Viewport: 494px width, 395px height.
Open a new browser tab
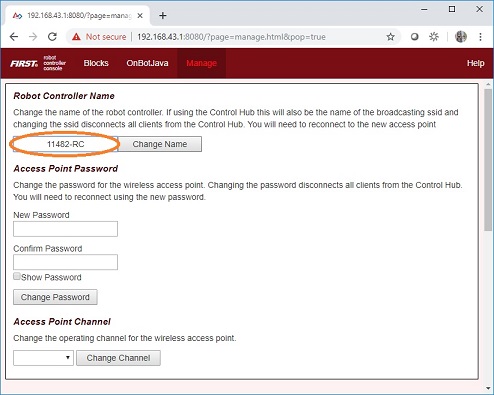(163, 16)
